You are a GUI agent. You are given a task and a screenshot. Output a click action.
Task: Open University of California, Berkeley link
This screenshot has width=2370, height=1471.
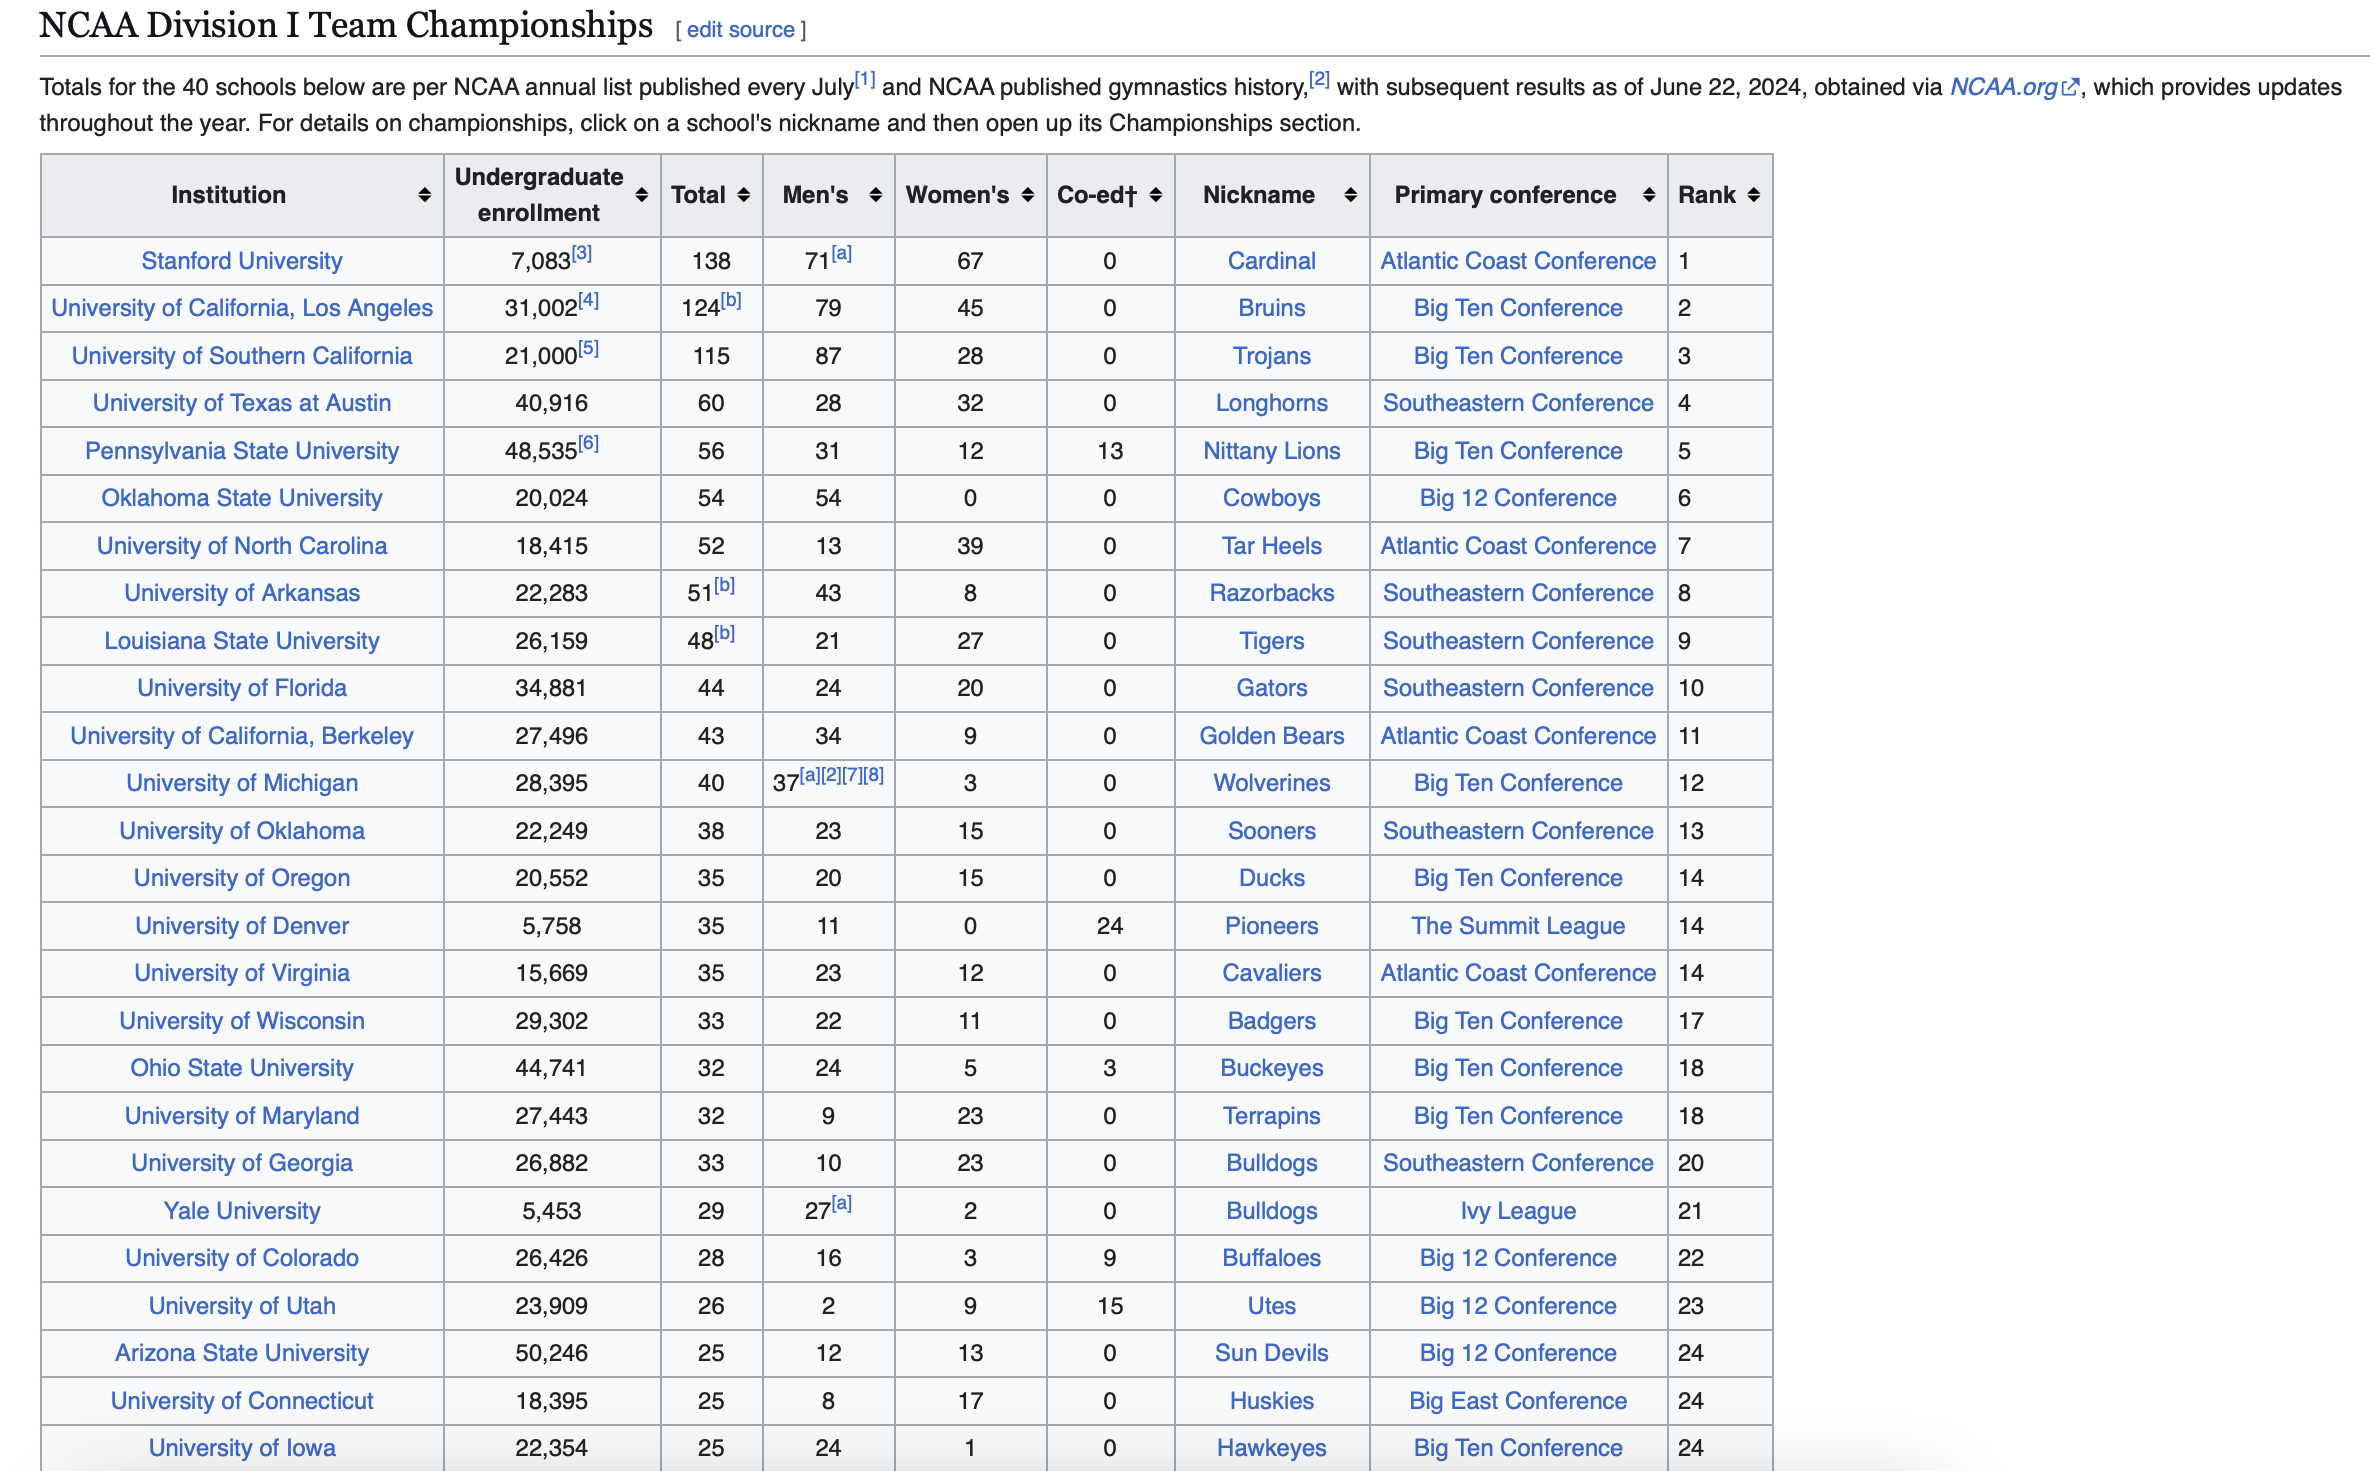tap(242, 736)
